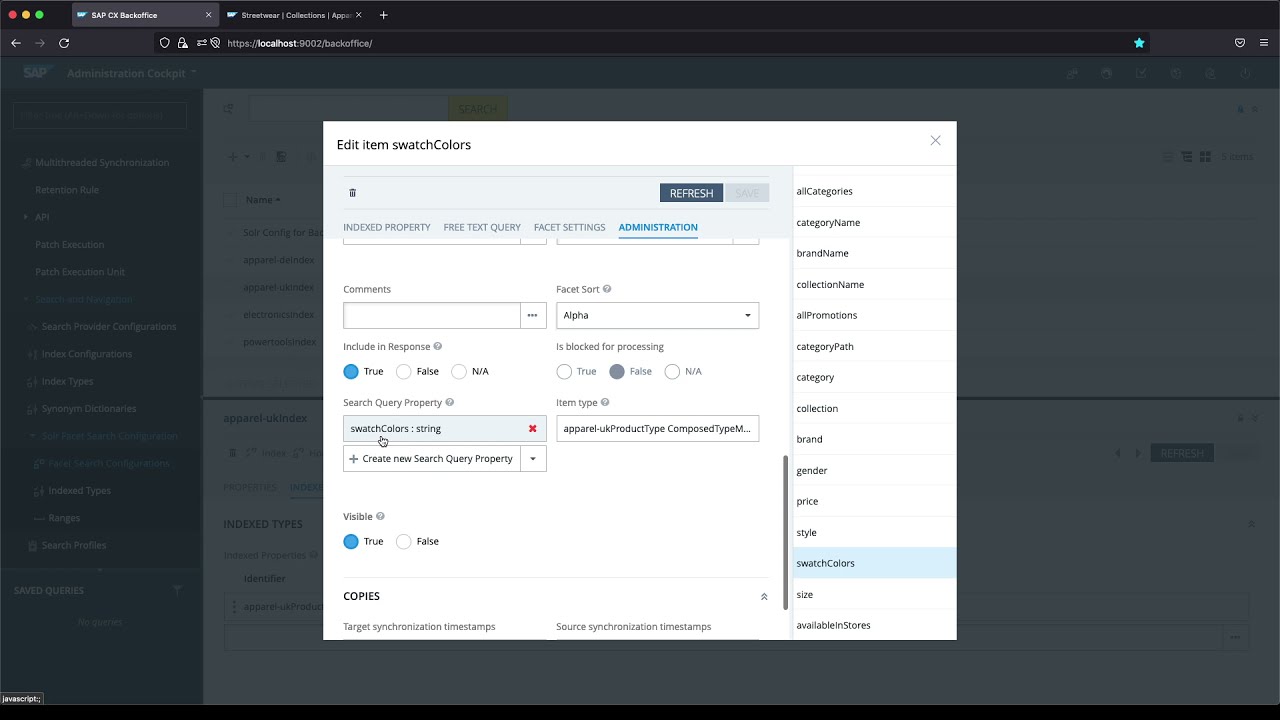Select allCategories in property list

(874, 191)
